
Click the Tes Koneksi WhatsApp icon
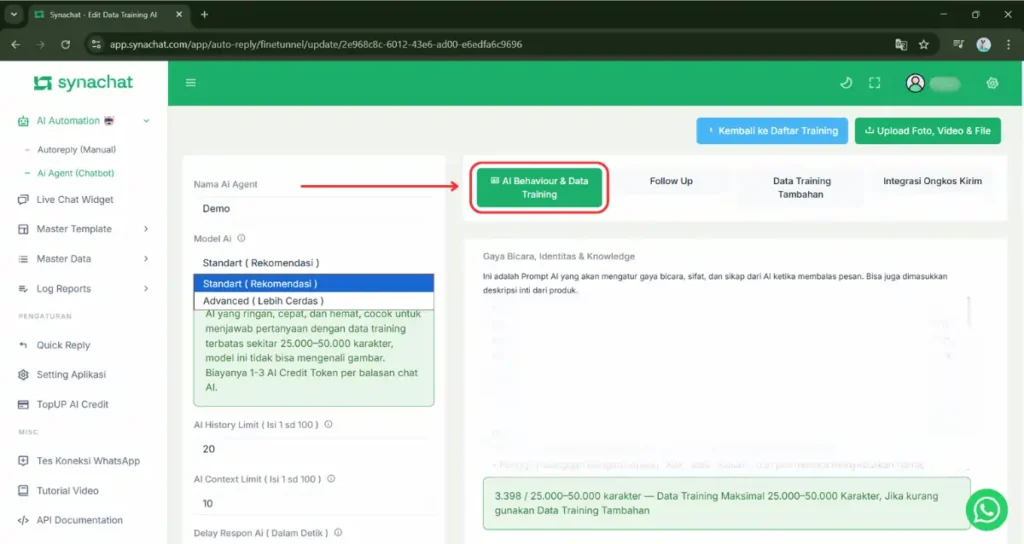pyautogui.click(x=24, y=460)
